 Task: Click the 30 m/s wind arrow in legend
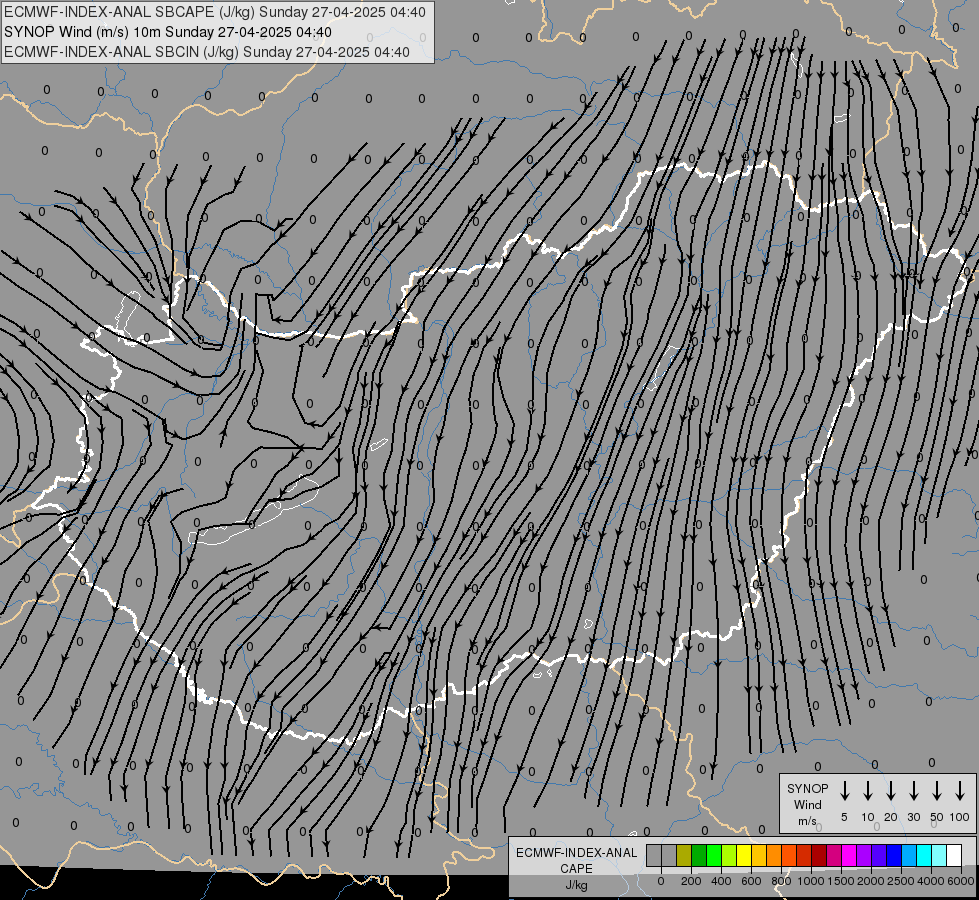coord(913,791)
